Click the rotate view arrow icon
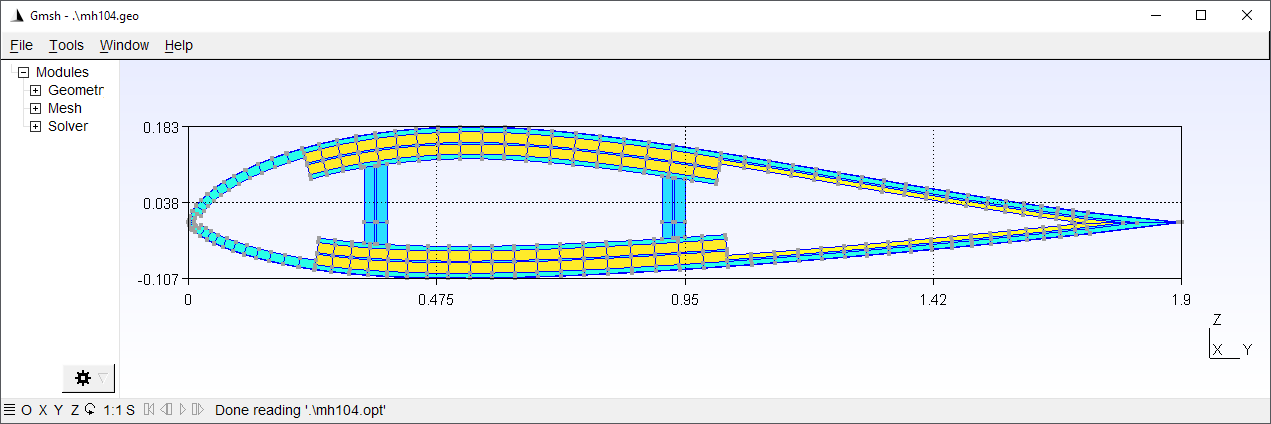 (x=90, y=409)
